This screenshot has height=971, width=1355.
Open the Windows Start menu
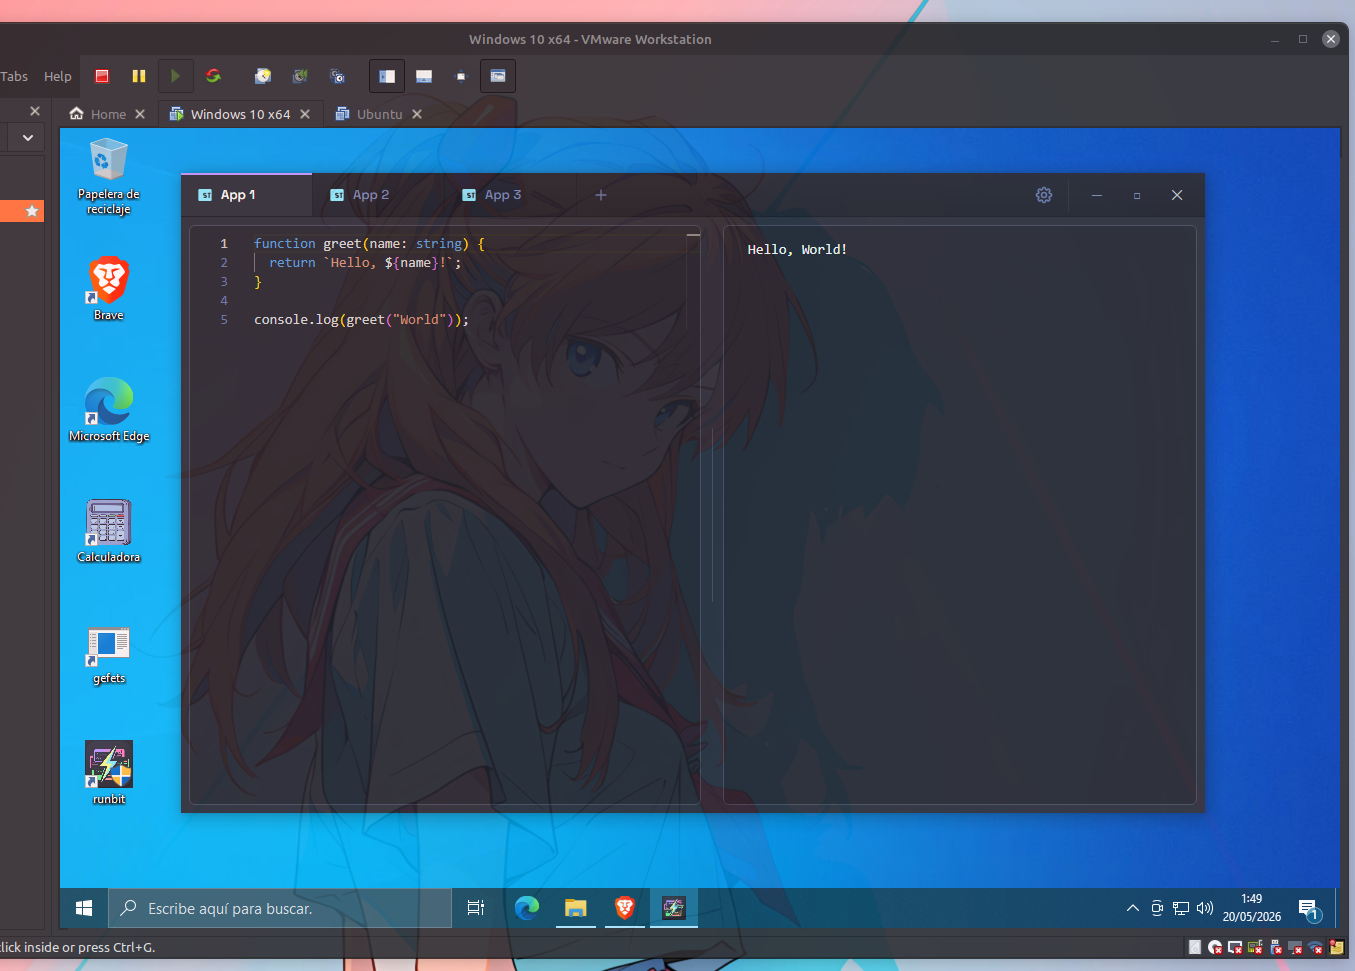(x=84, y=908)
